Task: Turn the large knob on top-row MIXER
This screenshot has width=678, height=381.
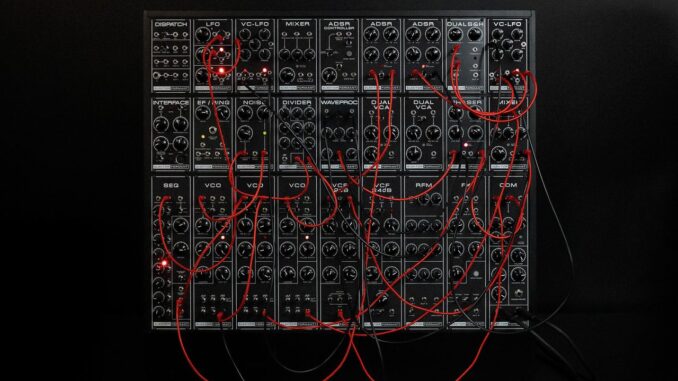Action: tap(288, 75)
